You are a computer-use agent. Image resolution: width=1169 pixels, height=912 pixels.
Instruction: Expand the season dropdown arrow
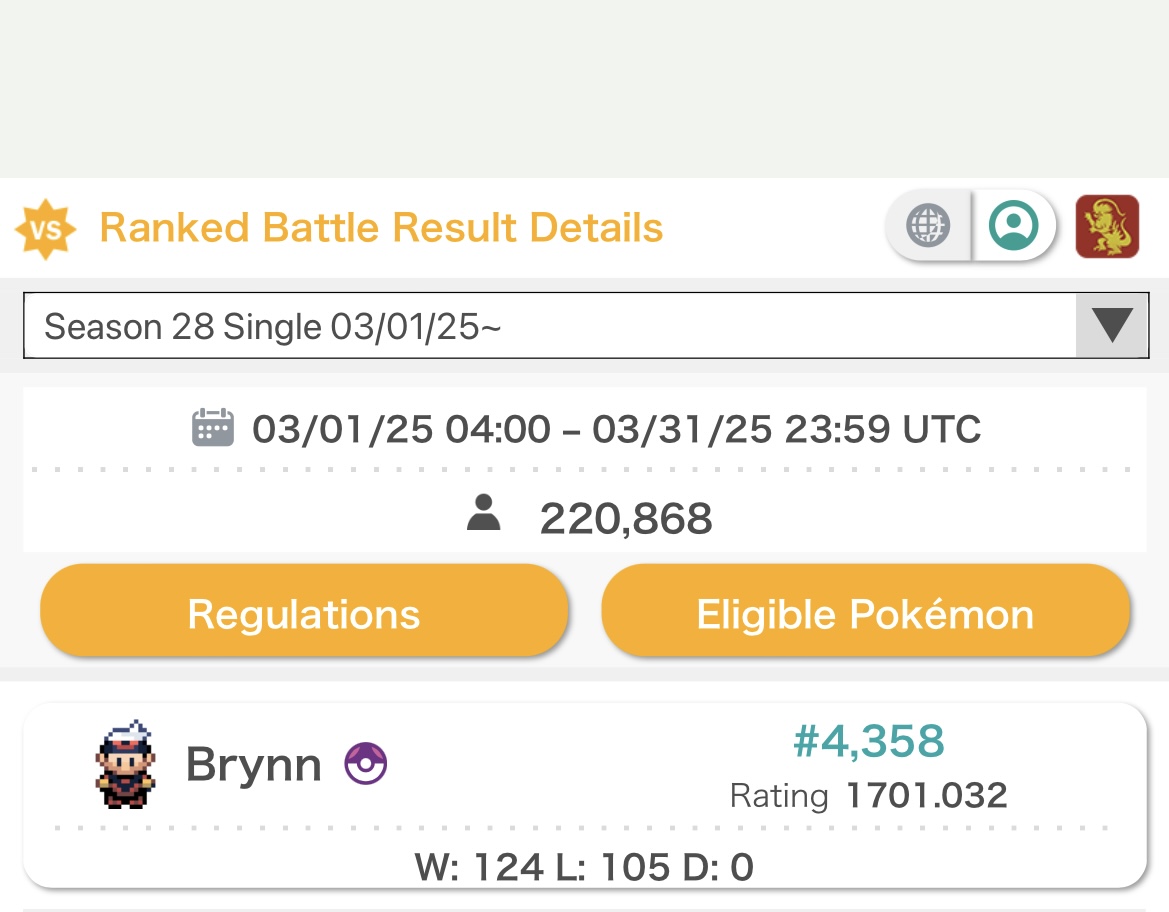(x=1112, y=325)
